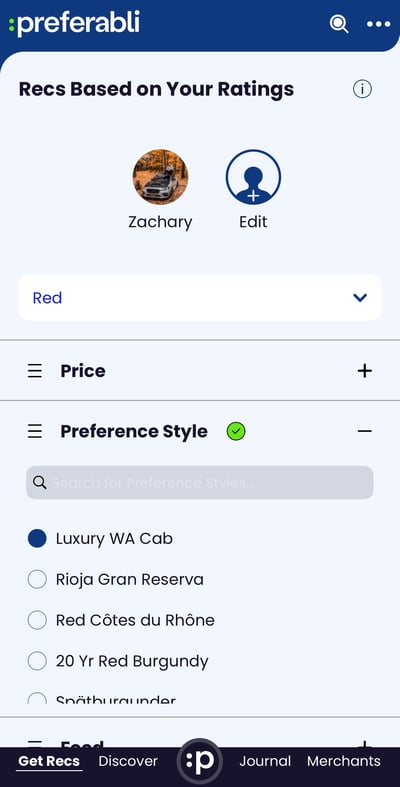The height and width of the screenshot is (787, 400).
Task: Open the Journal tab
Action: pos(264,761)
